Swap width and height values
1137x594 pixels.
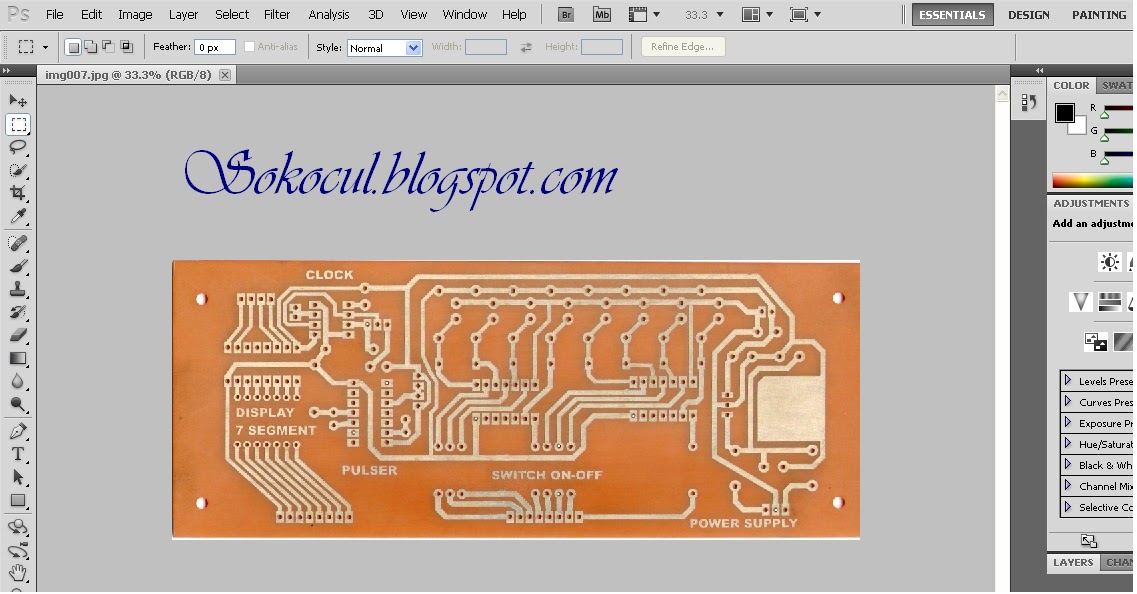click(526, 47)
